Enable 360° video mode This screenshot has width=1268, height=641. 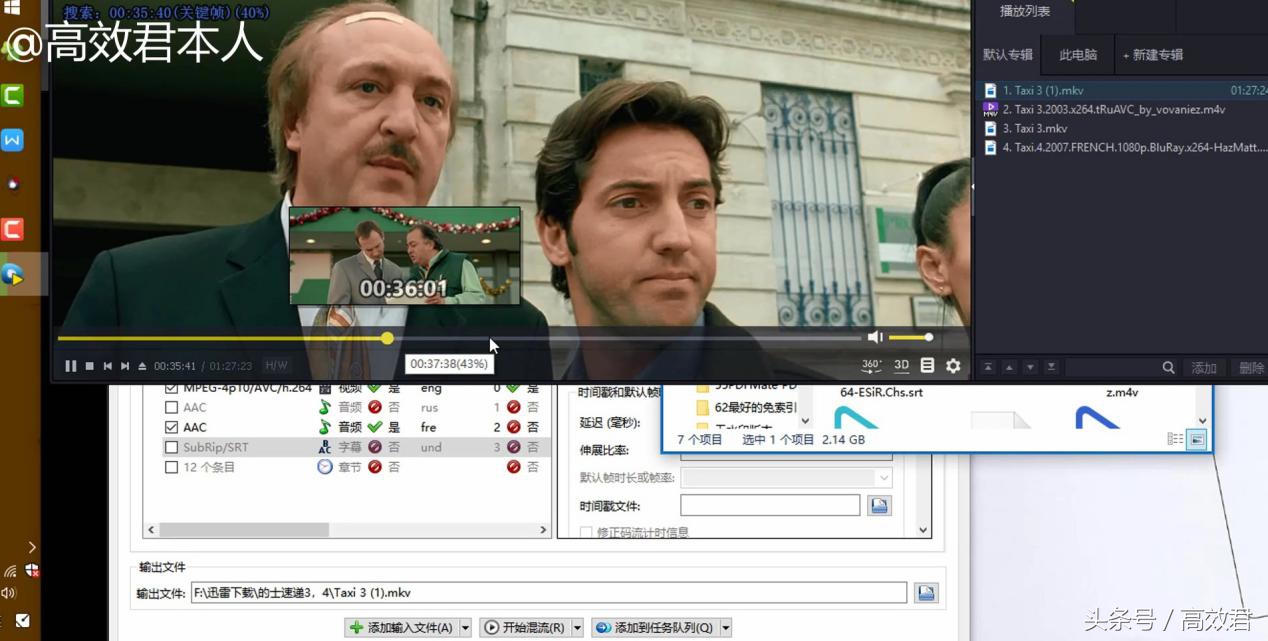point(871,366)
